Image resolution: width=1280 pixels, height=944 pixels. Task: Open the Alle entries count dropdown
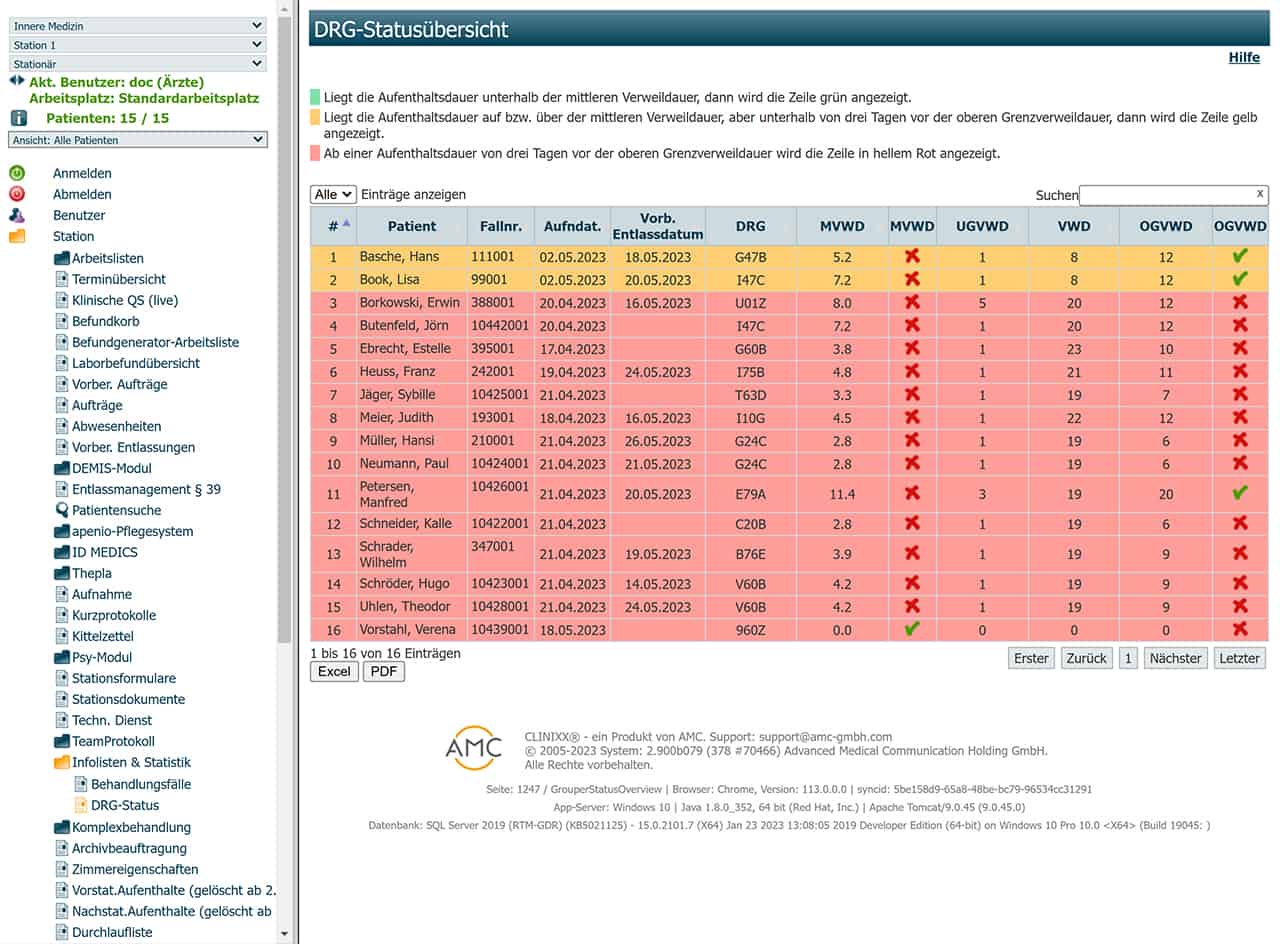(333, 195)
